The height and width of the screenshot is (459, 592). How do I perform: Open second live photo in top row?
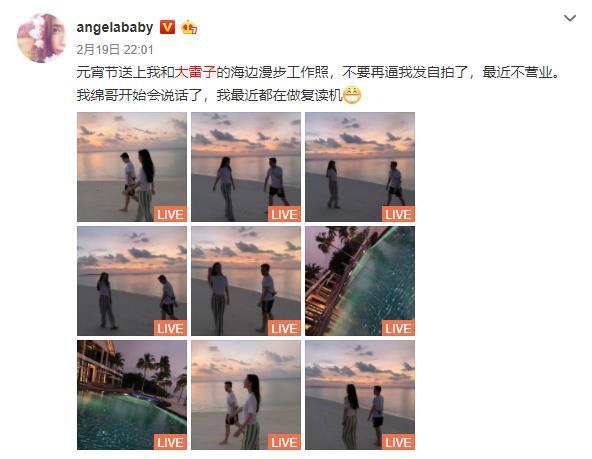point(246,167)
